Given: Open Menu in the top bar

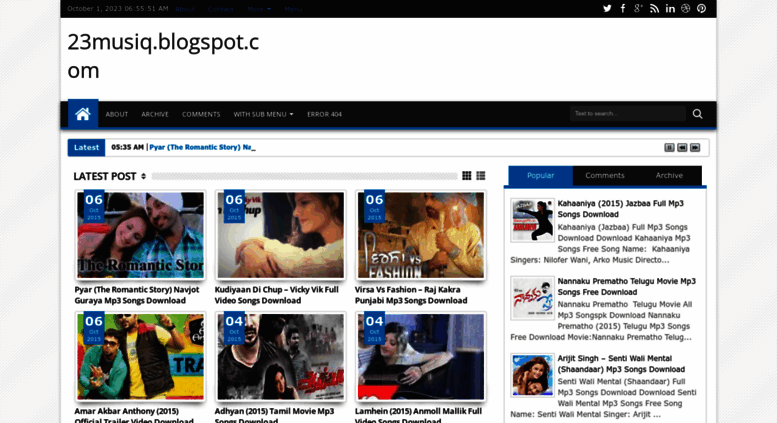Looking at the screenshot, I should pos(293,9).
